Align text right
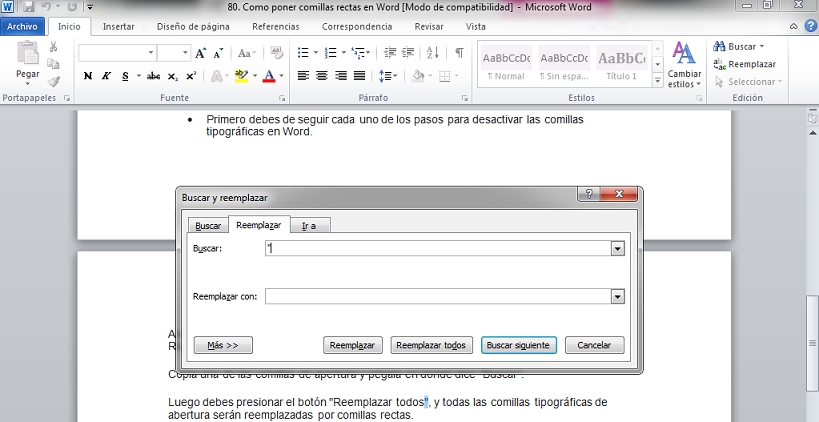819x422 pixels. (x=341, y=76)
